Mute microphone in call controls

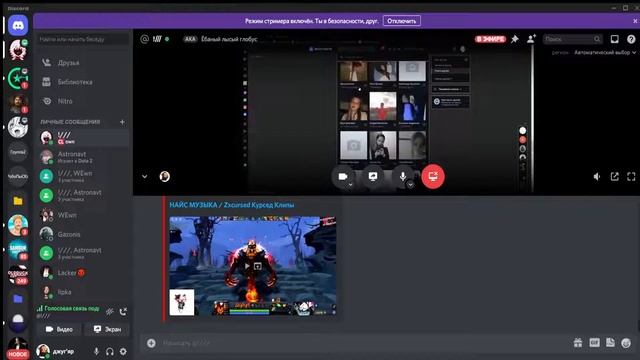pos(403,176)
